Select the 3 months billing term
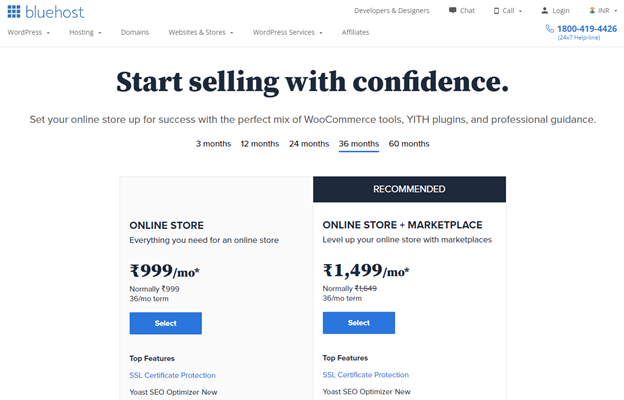This screenshot has width=624, height=400. 213,144
